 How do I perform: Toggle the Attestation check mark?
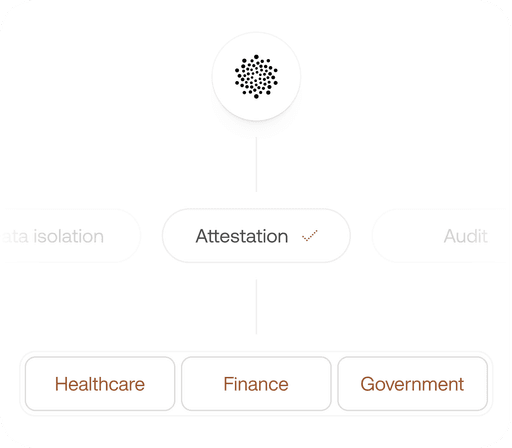pyautogui.click(x=310, y=235)
